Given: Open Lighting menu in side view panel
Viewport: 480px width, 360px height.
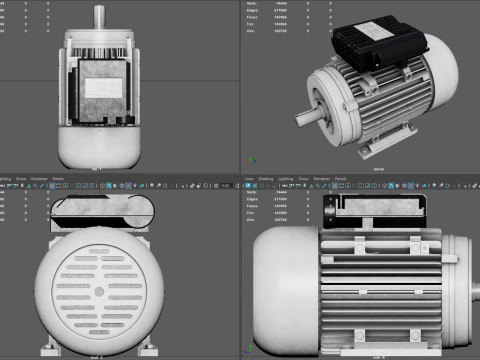Looking at the screenshot, I should point(285,179).
